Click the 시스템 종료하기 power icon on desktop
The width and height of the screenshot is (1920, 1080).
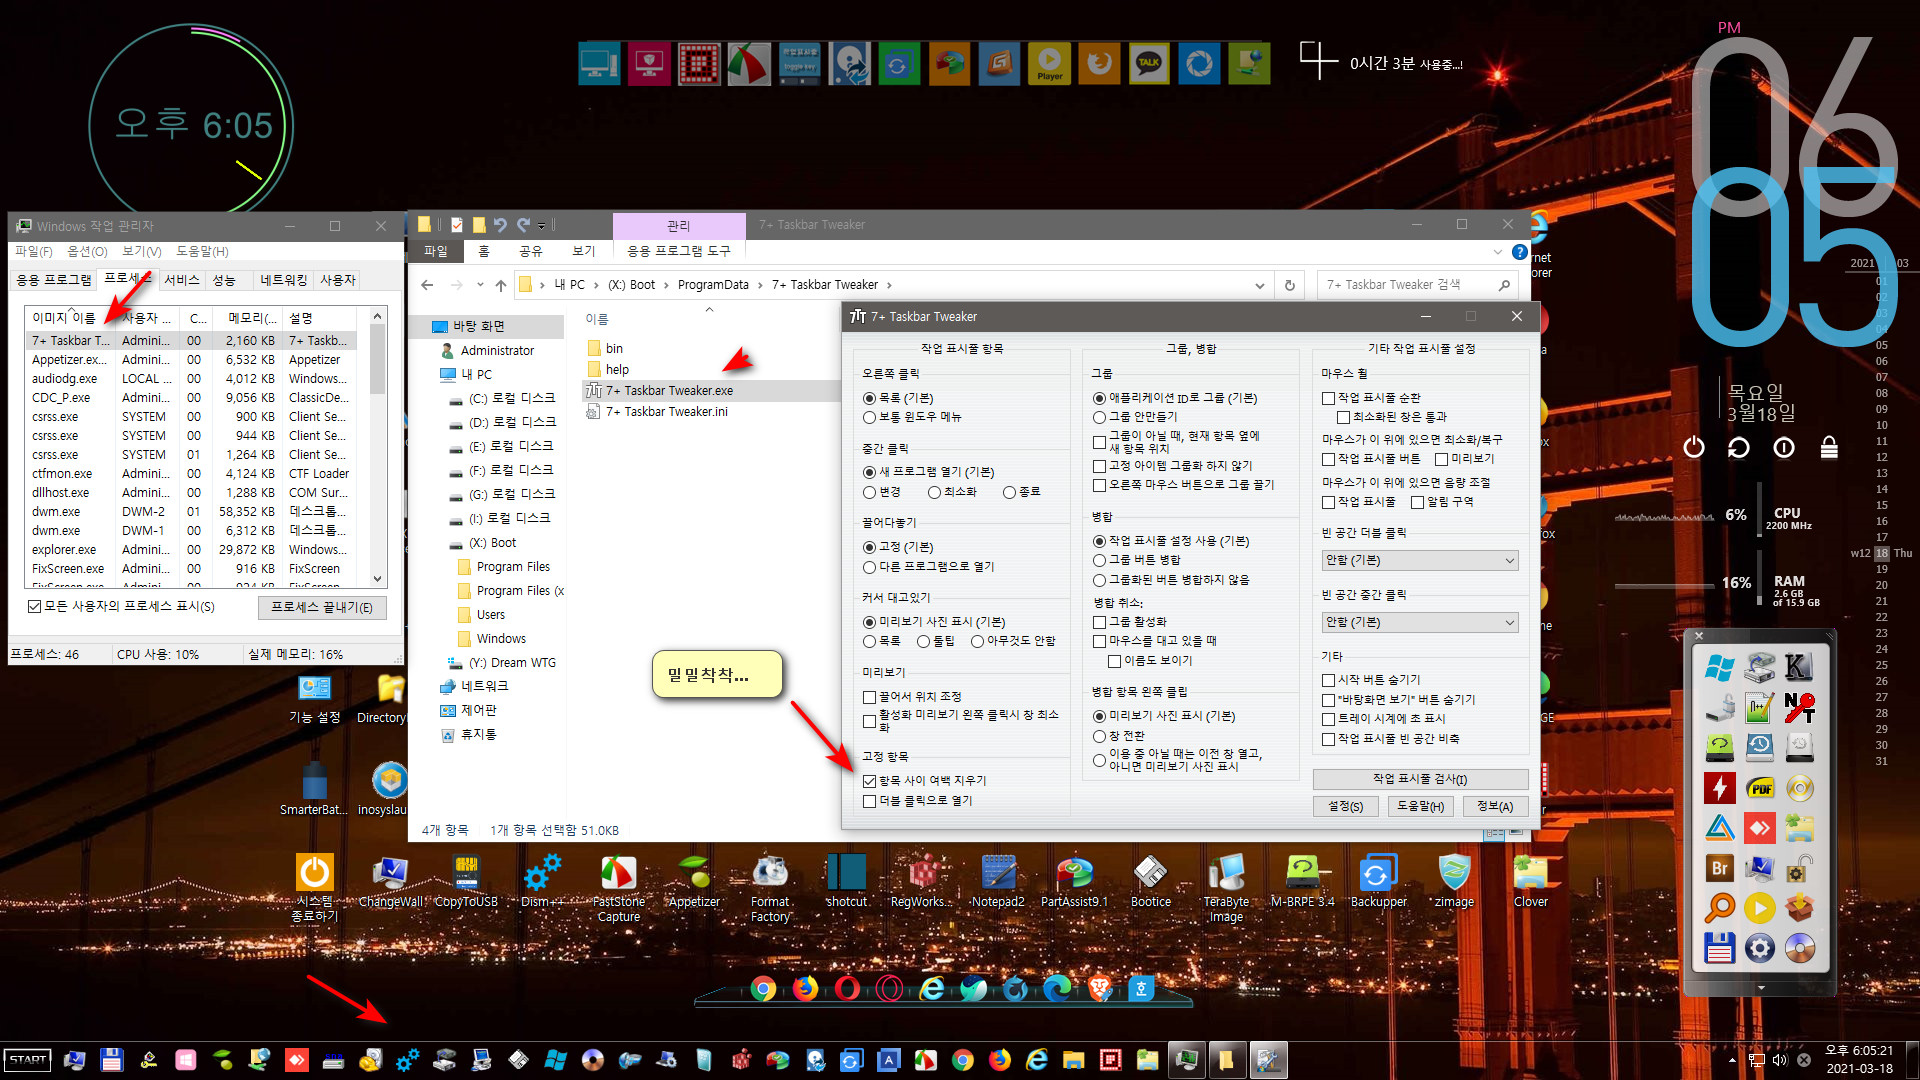click(x=314, y=888)
